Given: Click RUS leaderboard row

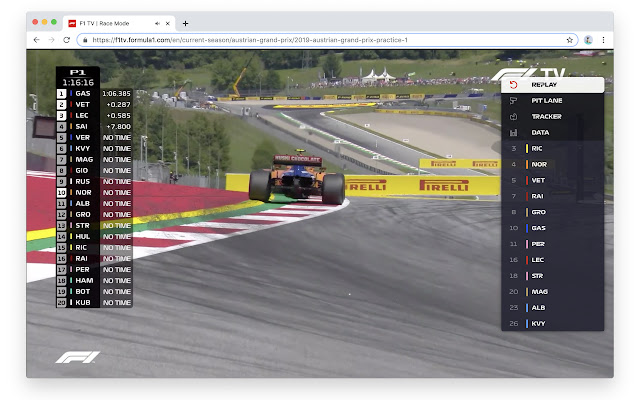Looking at the screenshot, I should tap(94, 182).
